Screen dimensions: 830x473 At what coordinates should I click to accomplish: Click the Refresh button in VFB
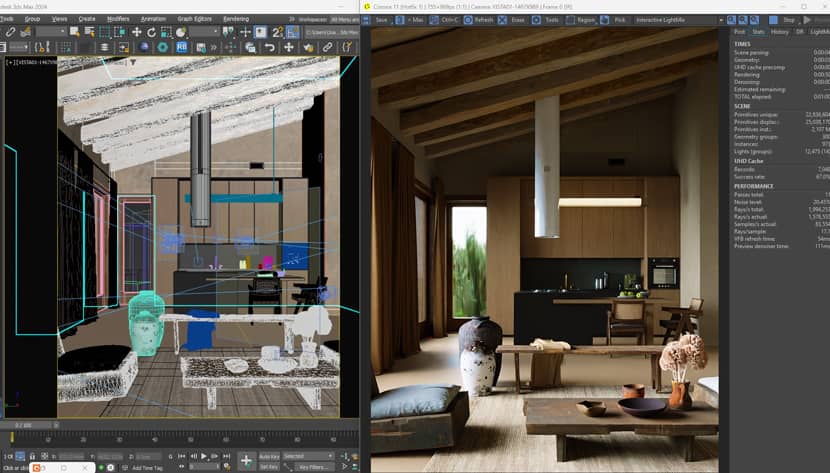(479, 20)
